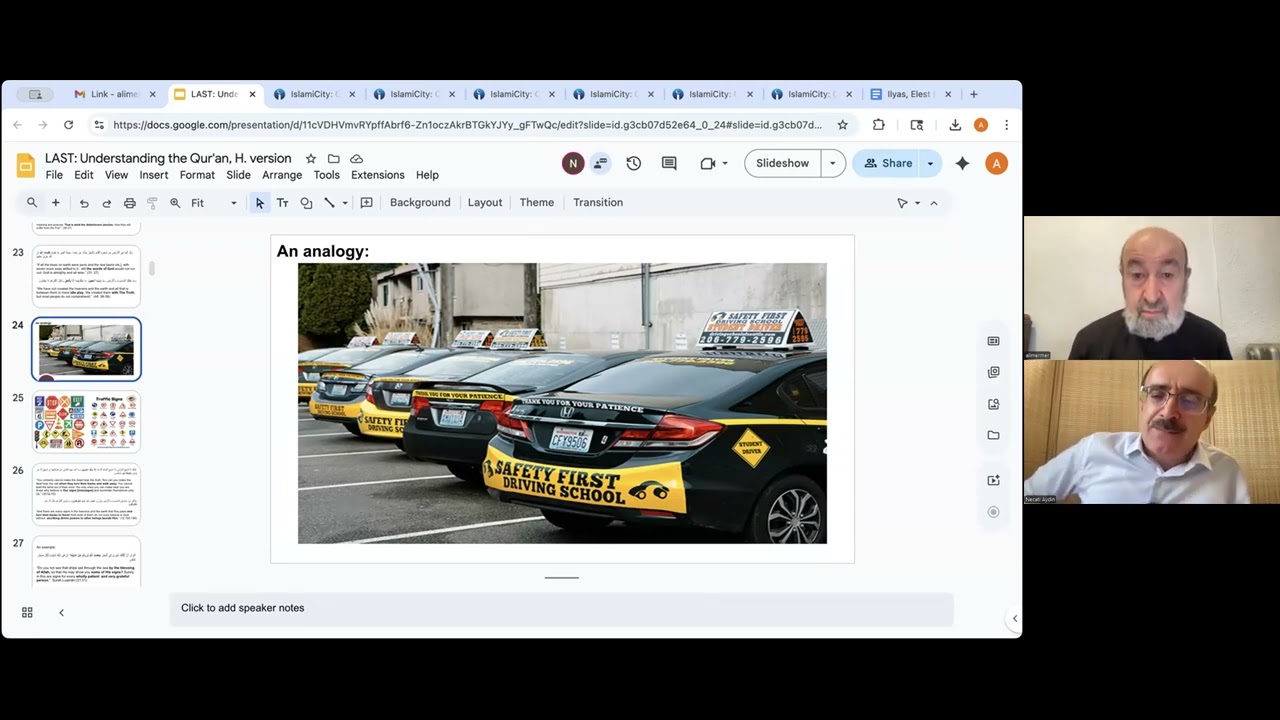Screen dimensions: 1280x720
Task: Click the Background button
Action: 420,203
